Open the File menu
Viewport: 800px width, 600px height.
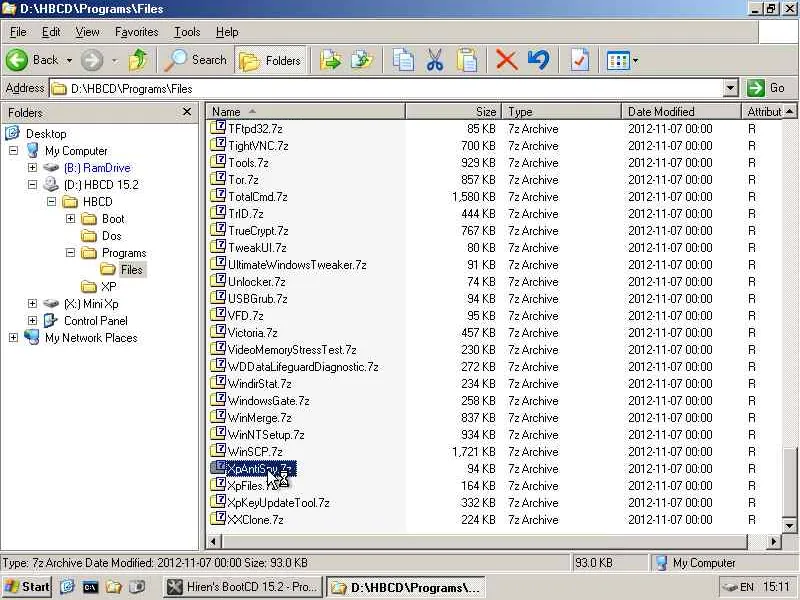click(x=18, y=32)
